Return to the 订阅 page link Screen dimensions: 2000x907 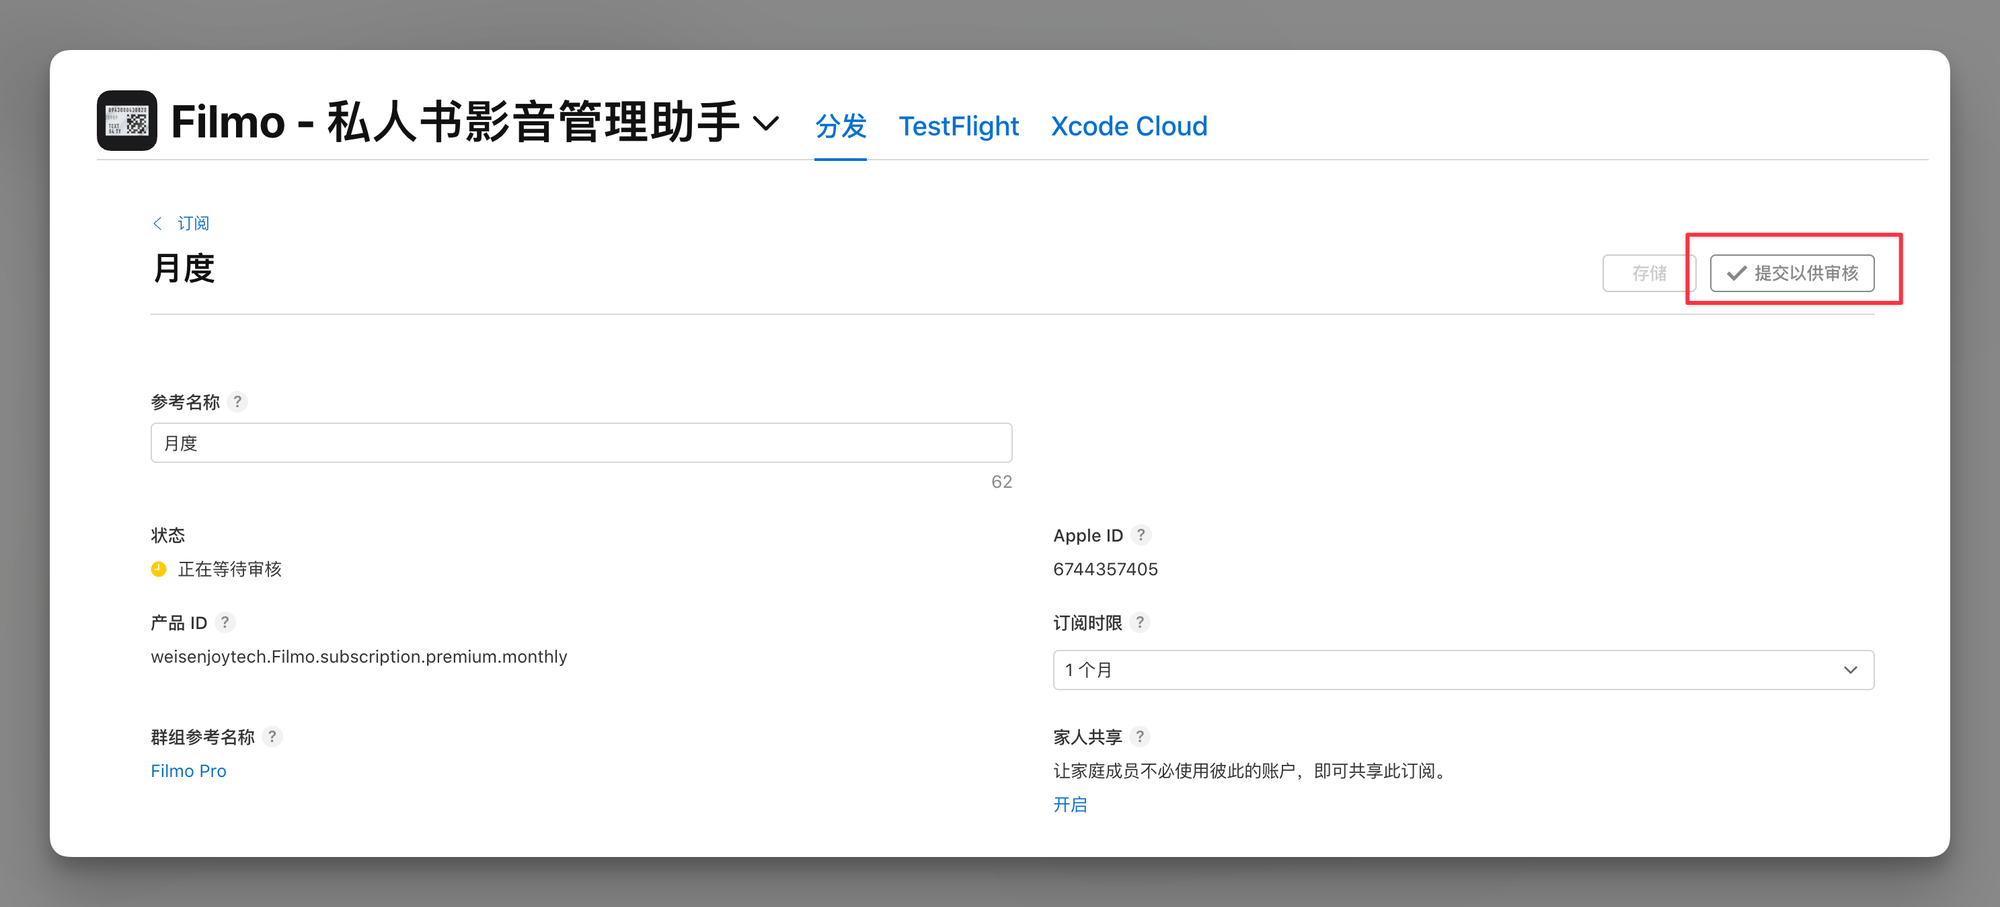193,223
